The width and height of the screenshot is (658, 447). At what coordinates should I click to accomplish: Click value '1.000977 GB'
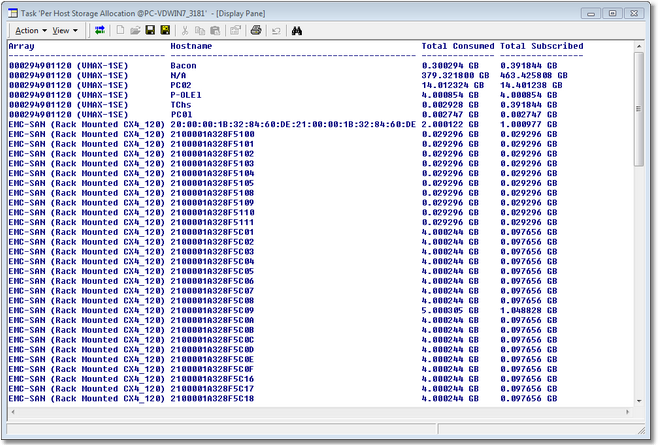pyautogui.click(x=529, y=124)
